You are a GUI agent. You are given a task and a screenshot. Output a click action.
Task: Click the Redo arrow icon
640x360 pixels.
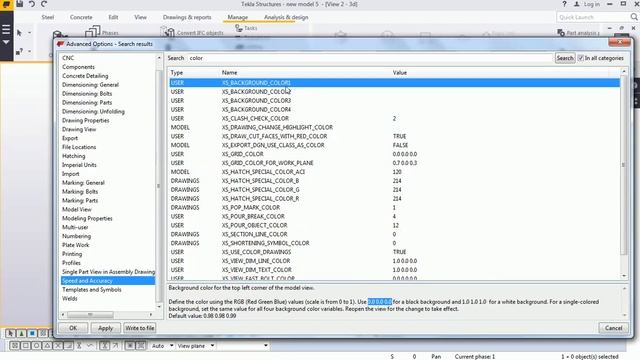(x=44, y=4)
